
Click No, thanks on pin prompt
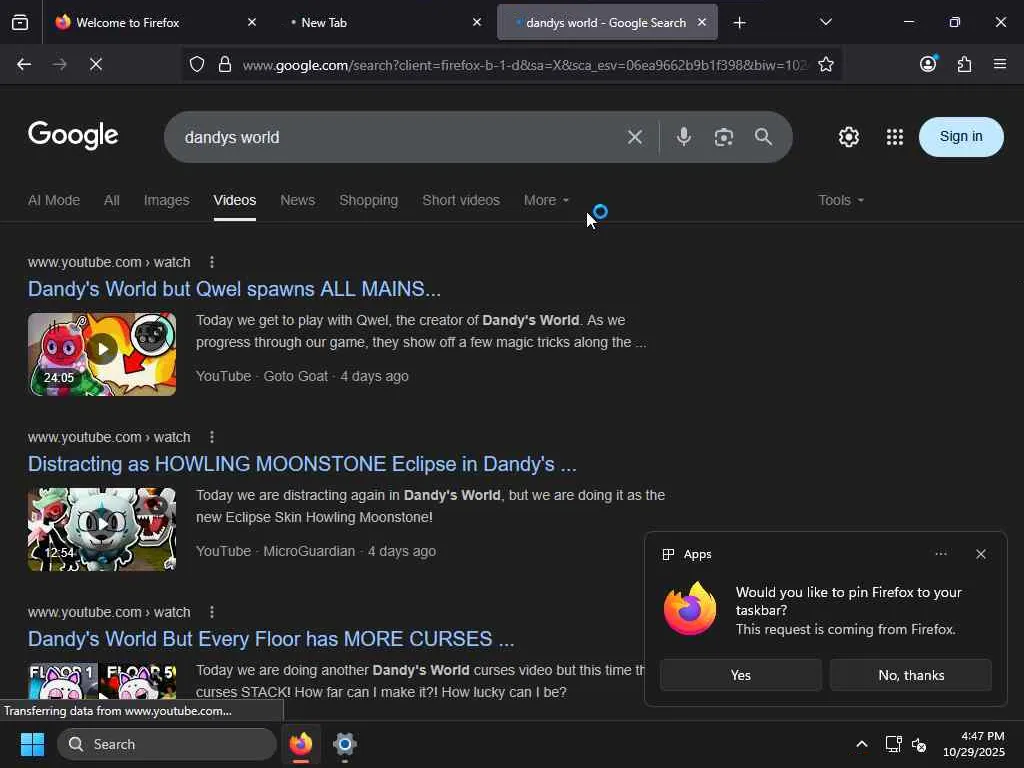coord(911,675)
